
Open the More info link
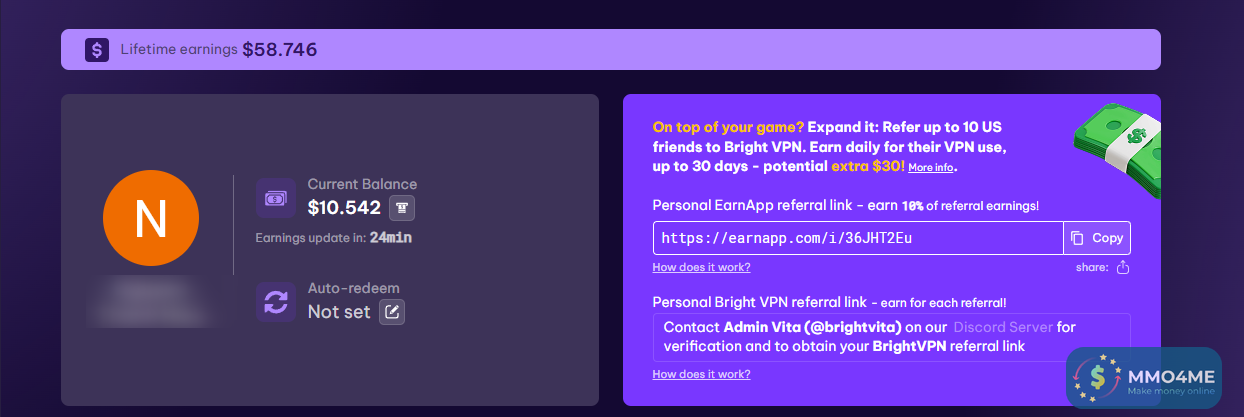(x=930, y=168)
